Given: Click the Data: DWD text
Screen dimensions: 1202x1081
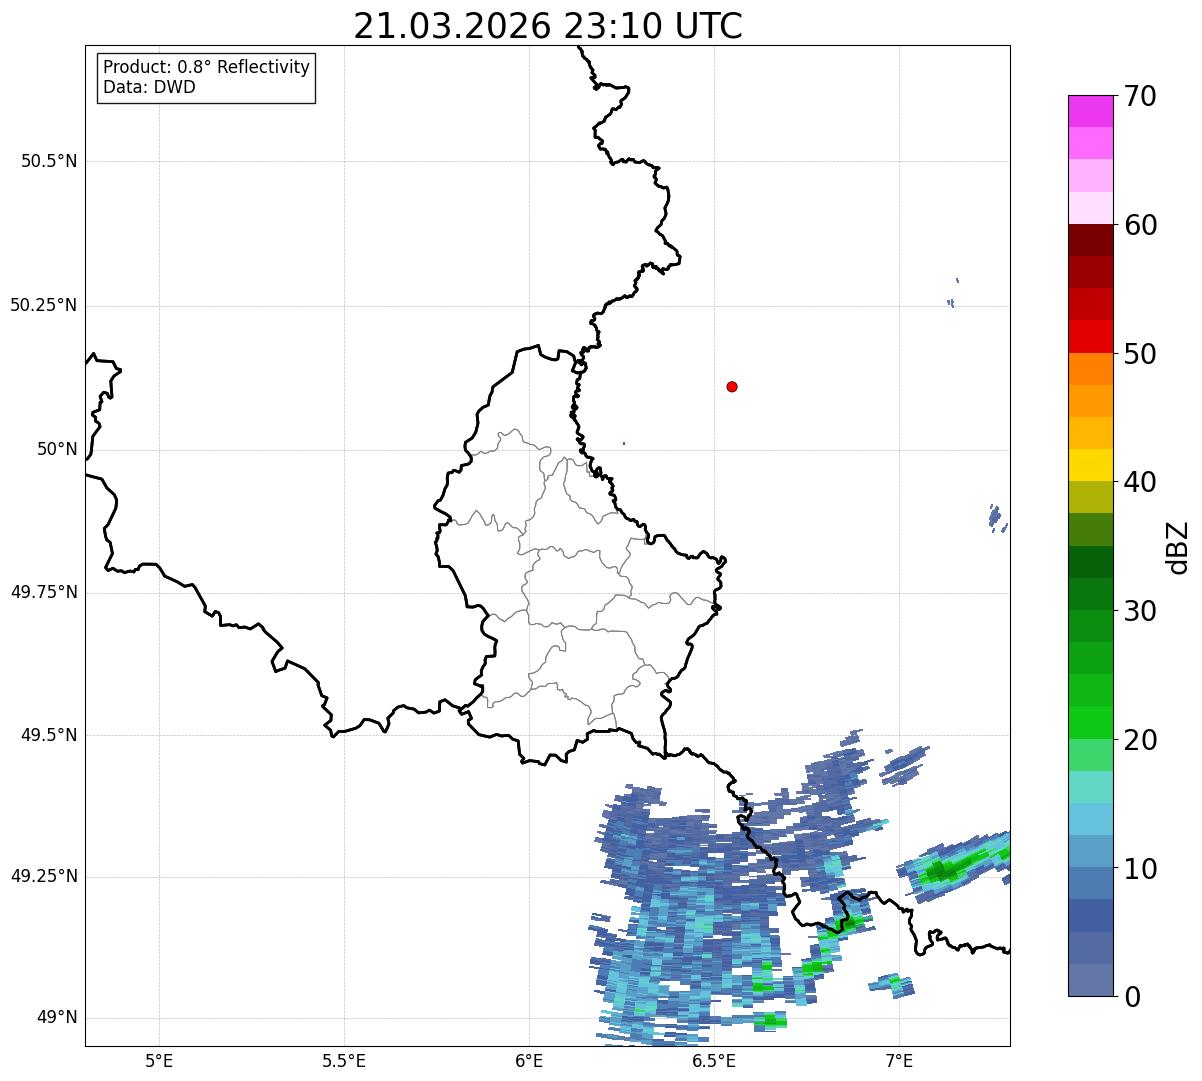Looking at the screenshot, I should [x=149, y=87].
